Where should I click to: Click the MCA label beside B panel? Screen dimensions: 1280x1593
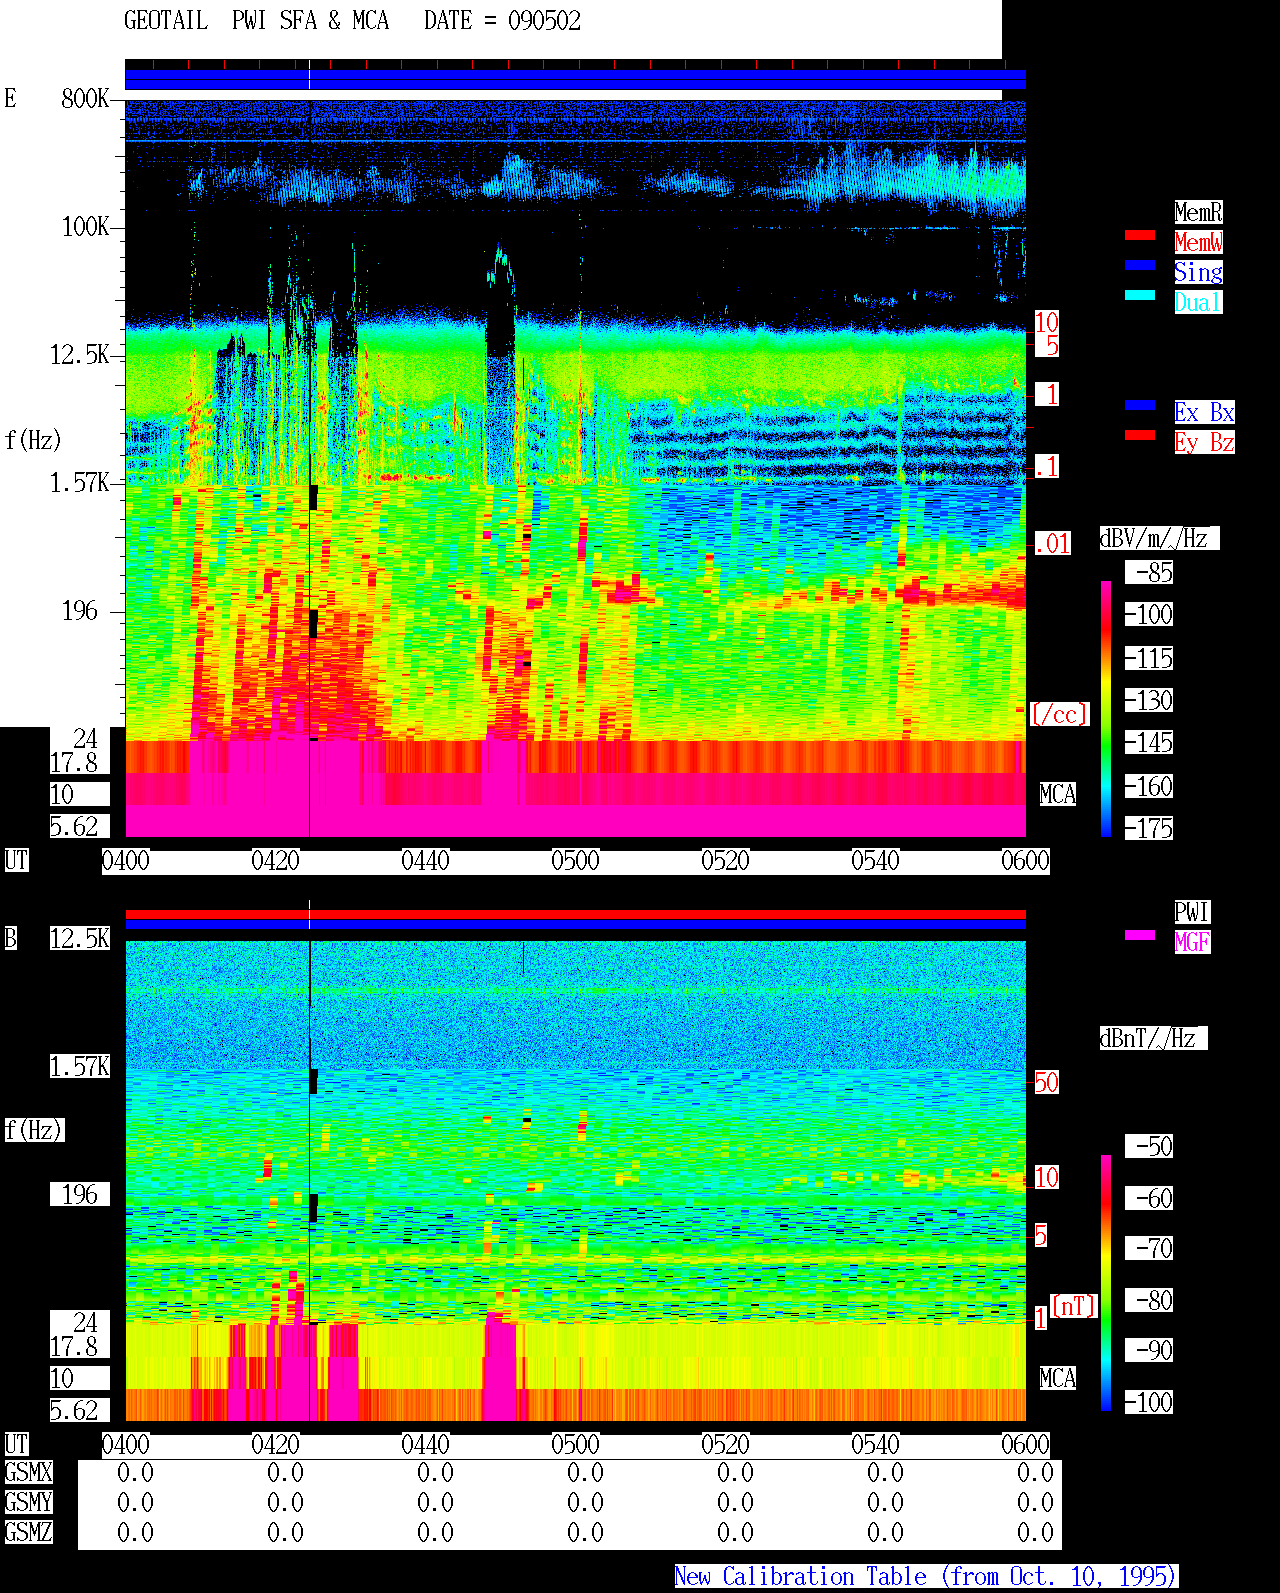[x=1058, y=1378]
